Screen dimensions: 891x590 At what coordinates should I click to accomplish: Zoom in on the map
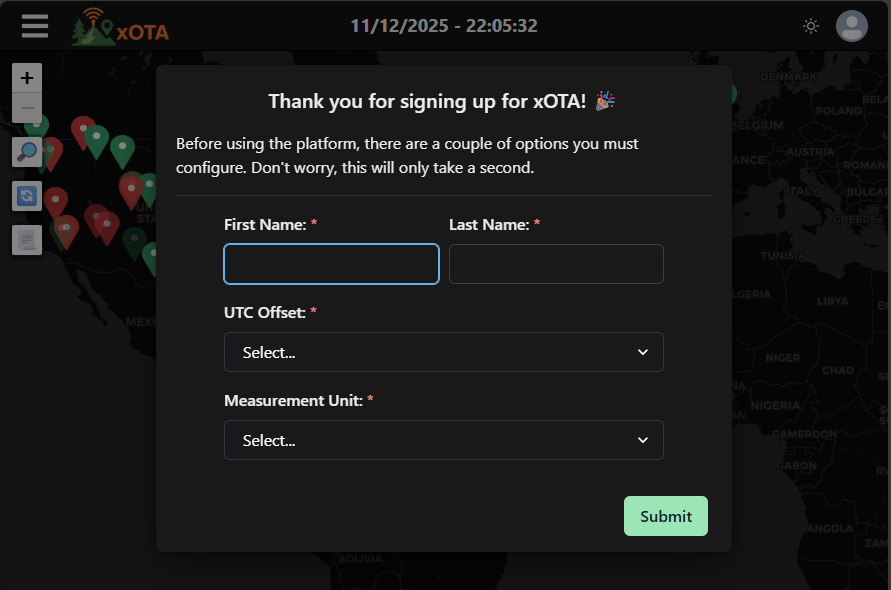(x=26, y=77)
